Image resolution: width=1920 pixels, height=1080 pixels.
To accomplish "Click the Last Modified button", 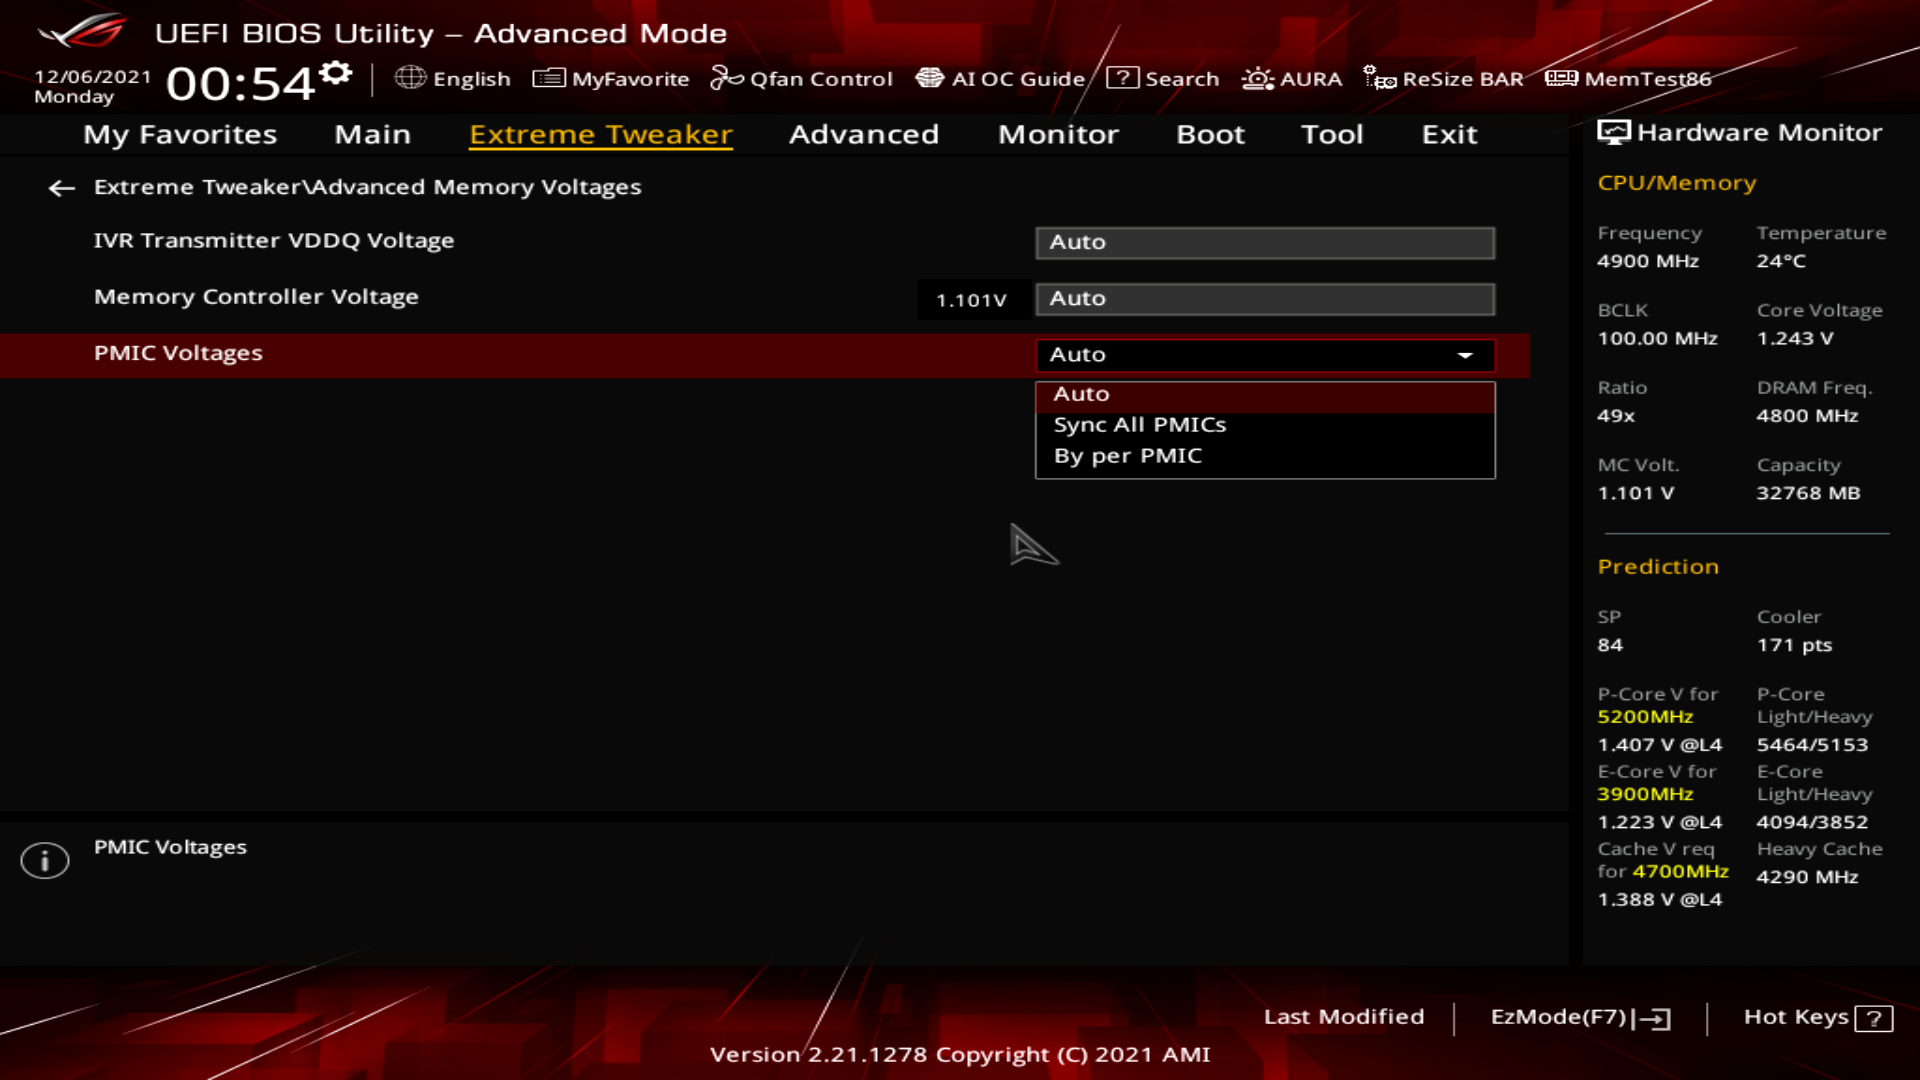I will coord(1343,1017).
